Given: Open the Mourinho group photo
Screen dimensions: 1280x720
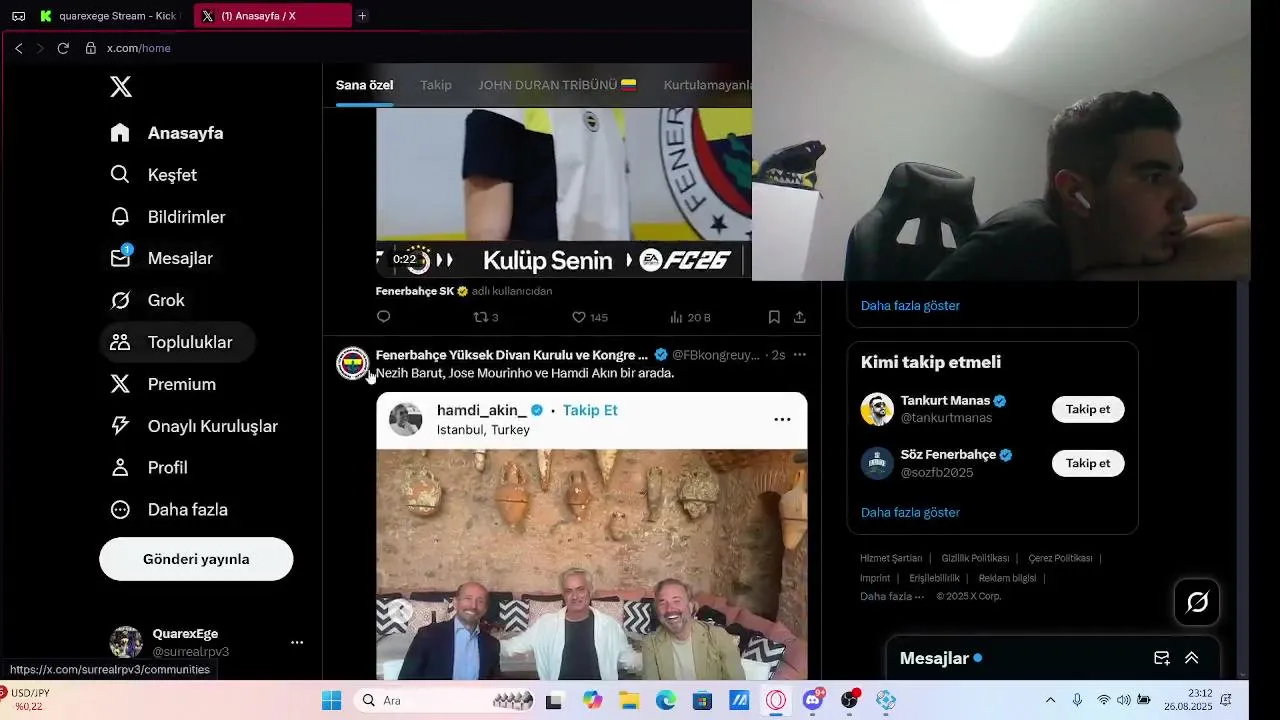Looking at the screenshot, I should 592,565.
